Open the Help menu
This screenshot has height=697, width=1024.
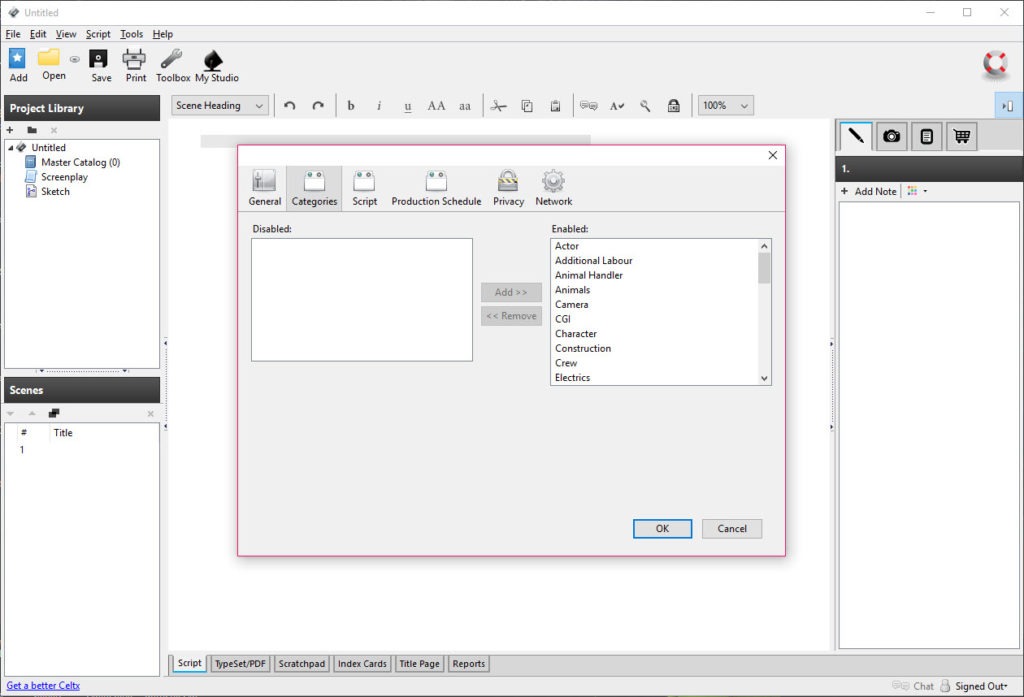click(163, 34)
